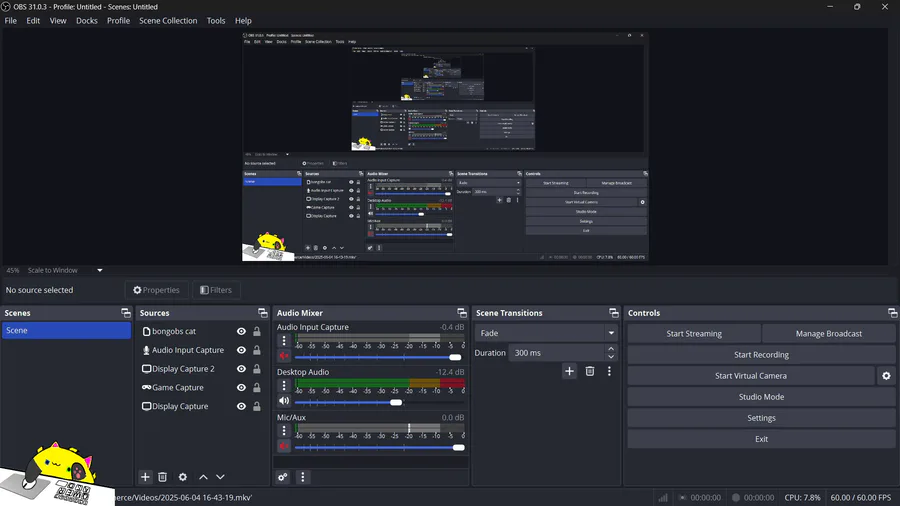Add a new source with plus icon
Screen dimensions: 900x506
pyautogui.click(x=145, y=477)
